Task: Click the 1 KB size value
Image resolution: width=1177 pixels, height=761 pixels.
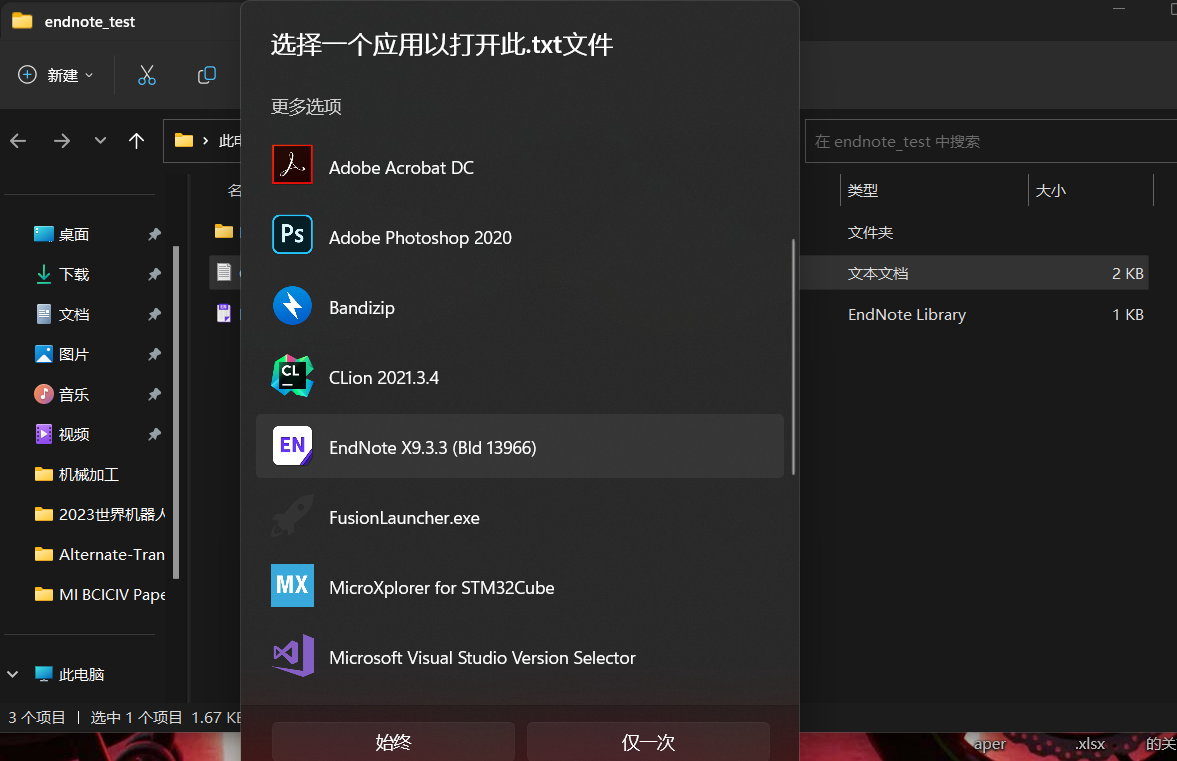Action: [x=1127, y=314]
